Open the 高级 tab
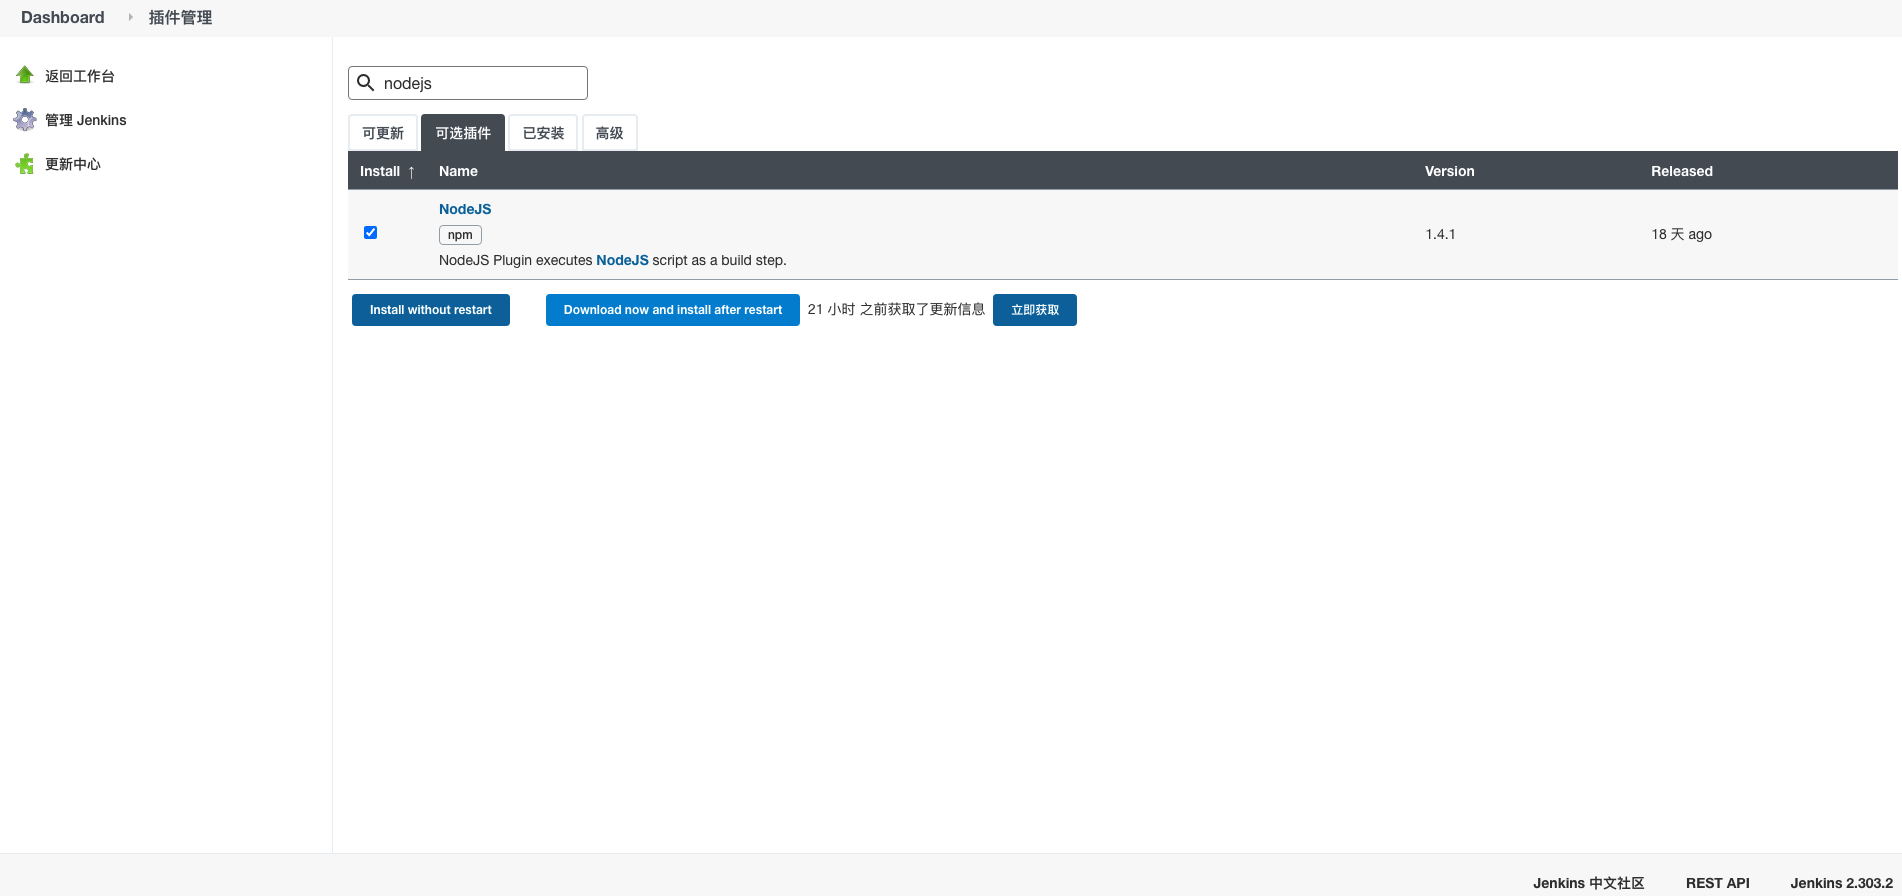Image resolution: width=1902 pixels, height=896 pixels. point(609,133)
